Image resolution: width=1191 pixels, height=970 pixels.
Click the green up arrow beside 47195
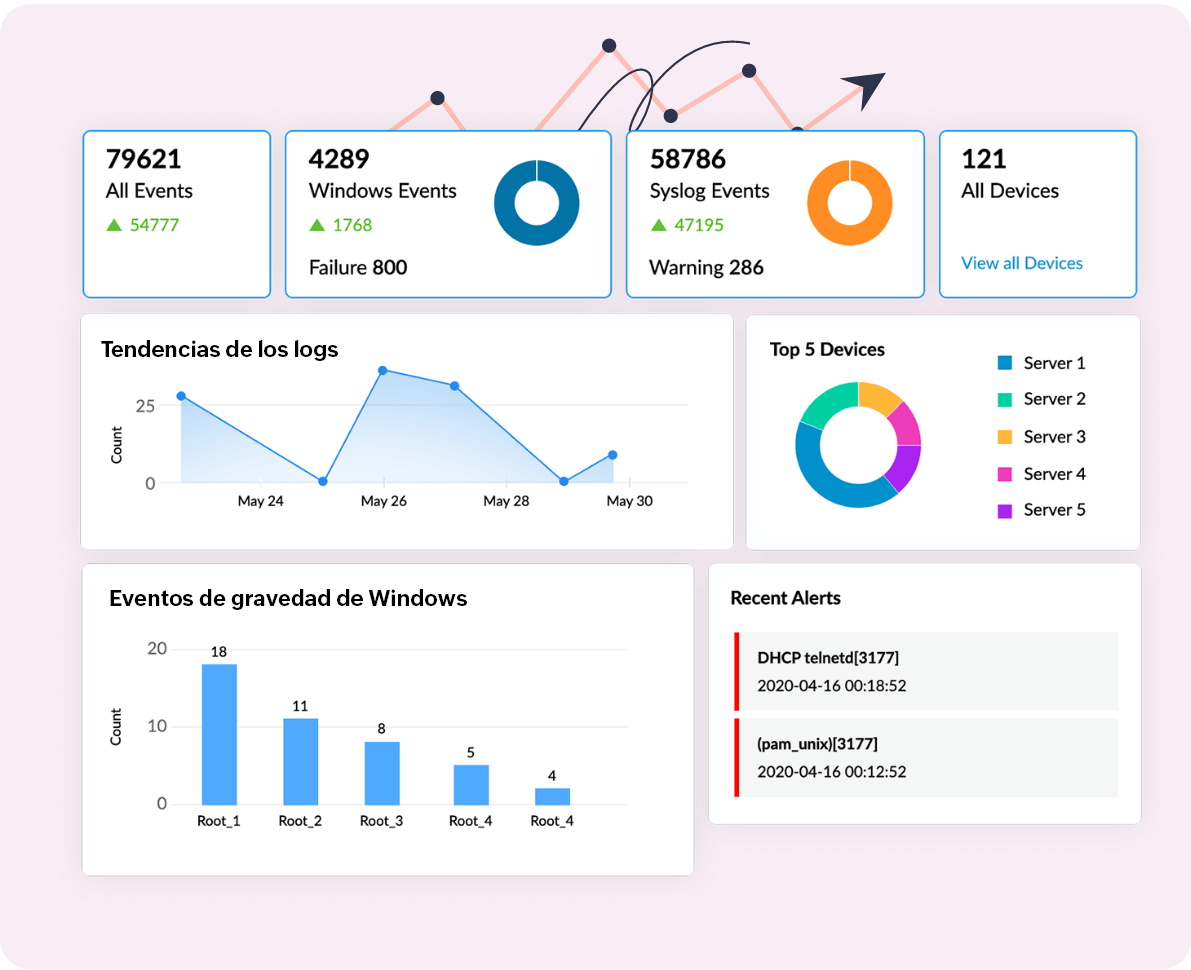tap(659, 225)
